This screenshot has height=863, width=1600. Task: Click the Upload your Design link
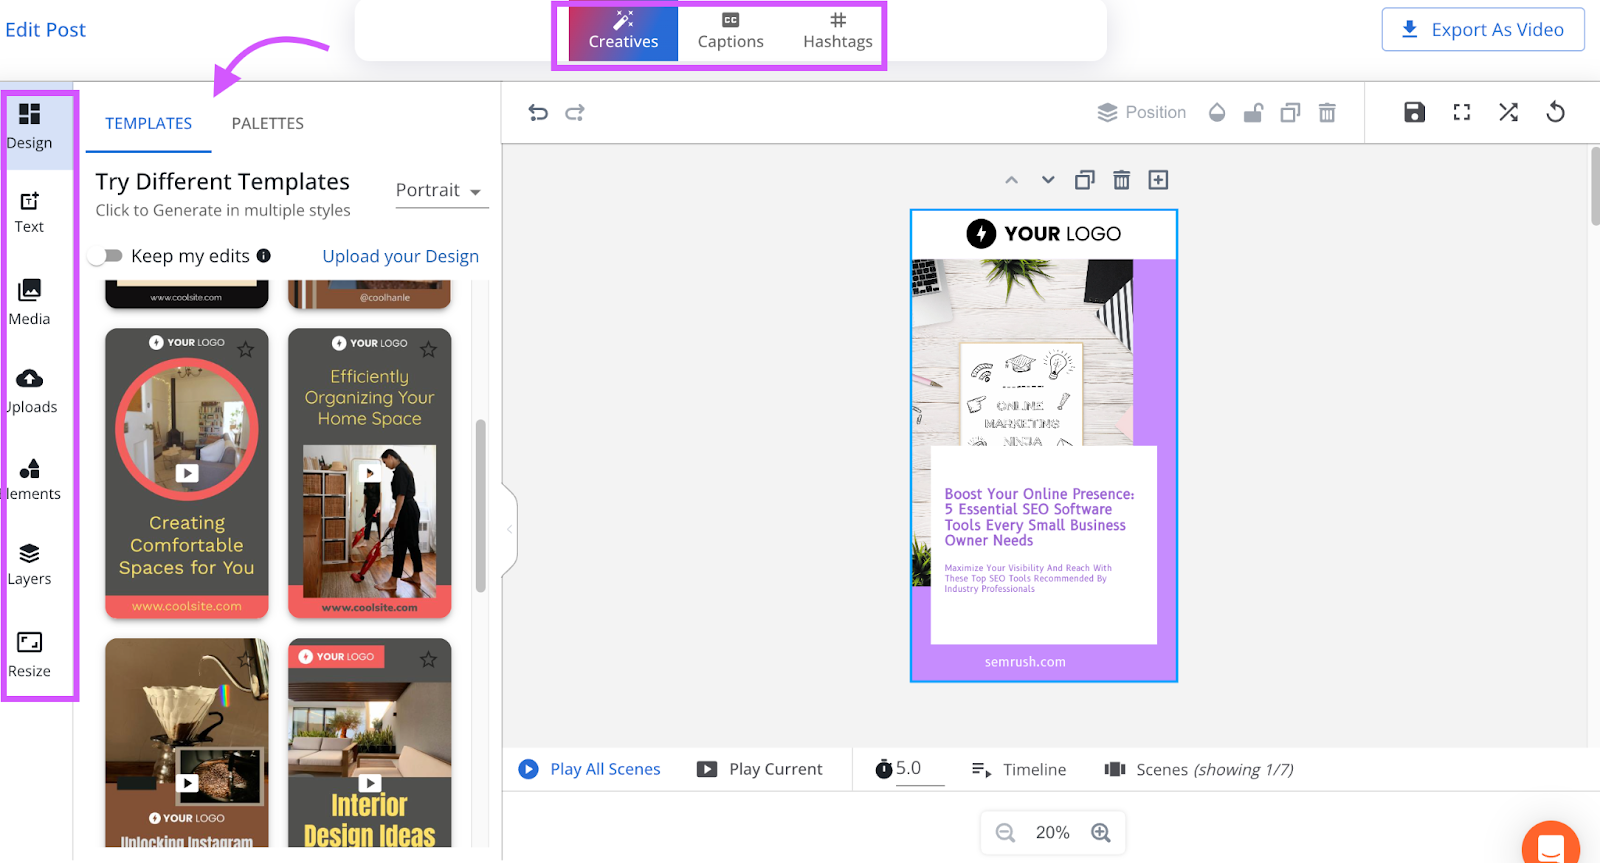pos(400,256)
